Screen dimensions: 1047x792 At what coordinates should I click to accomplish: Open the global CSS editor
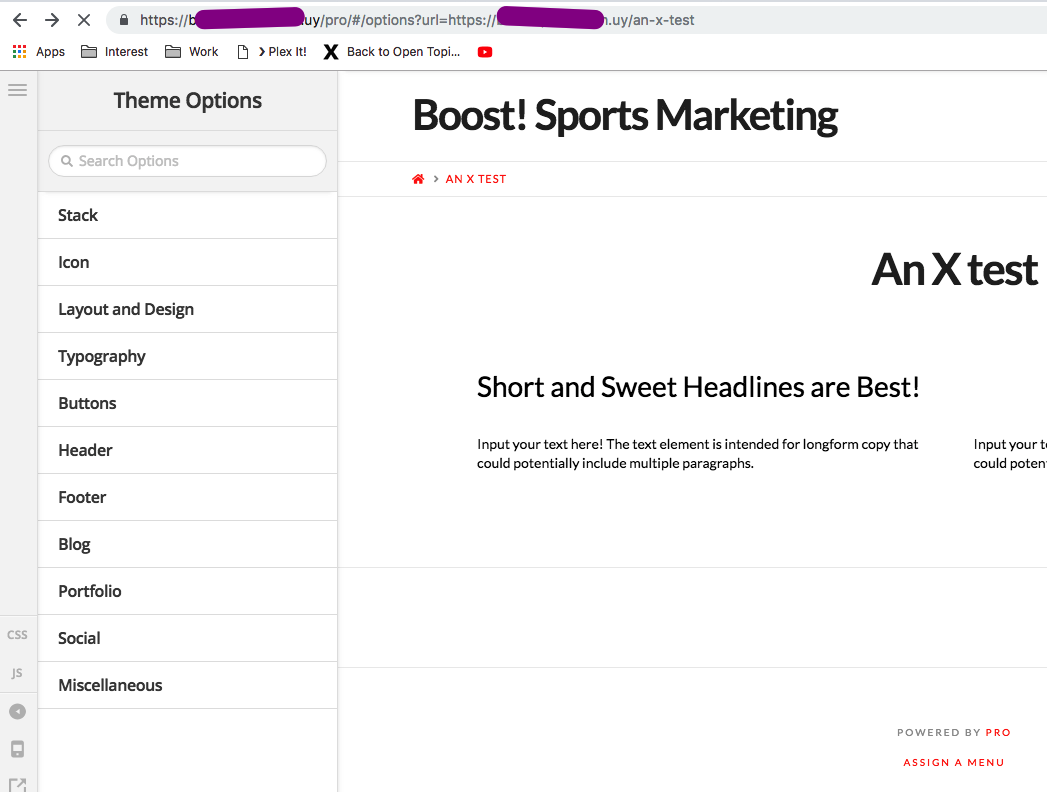click(x=17, y=635)
